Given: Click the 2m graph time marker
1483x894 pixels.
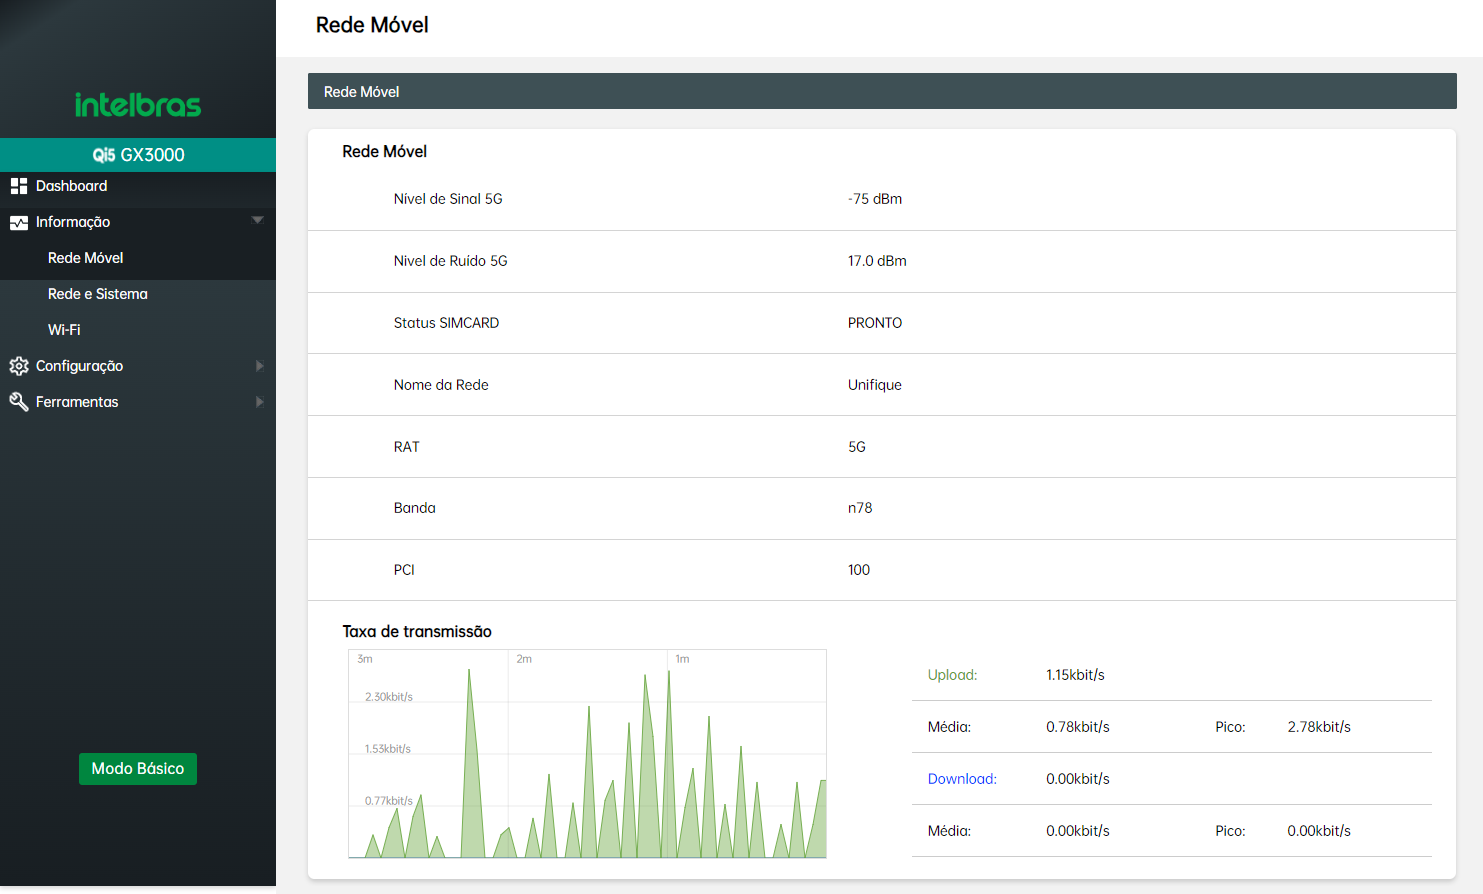Looking at the screenshot, I should [524, 659].
